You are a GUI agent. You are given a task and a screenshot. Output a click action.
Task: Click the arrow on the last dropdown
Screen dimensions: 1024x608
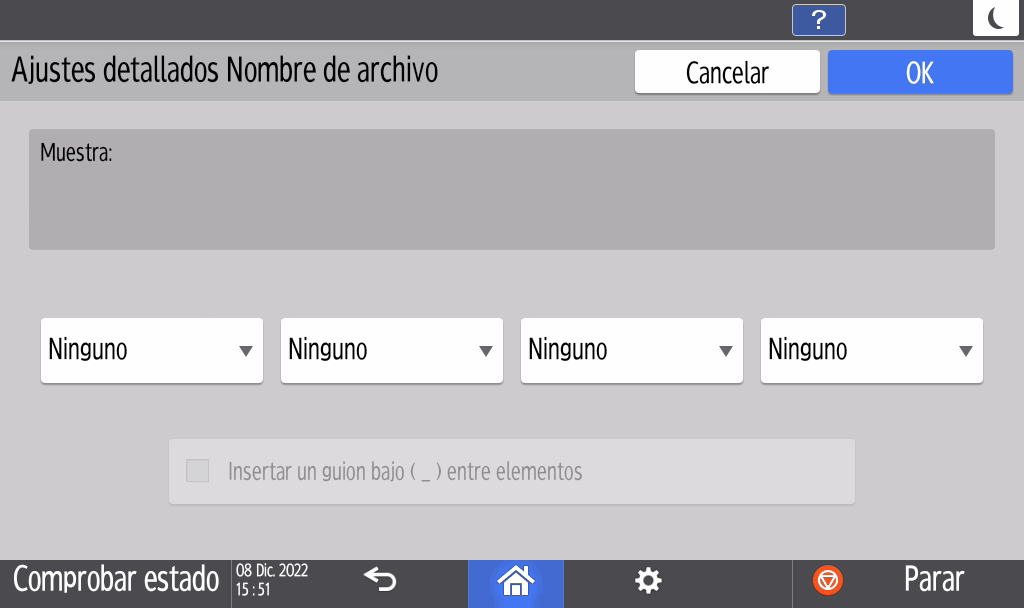tap(966, 351)
